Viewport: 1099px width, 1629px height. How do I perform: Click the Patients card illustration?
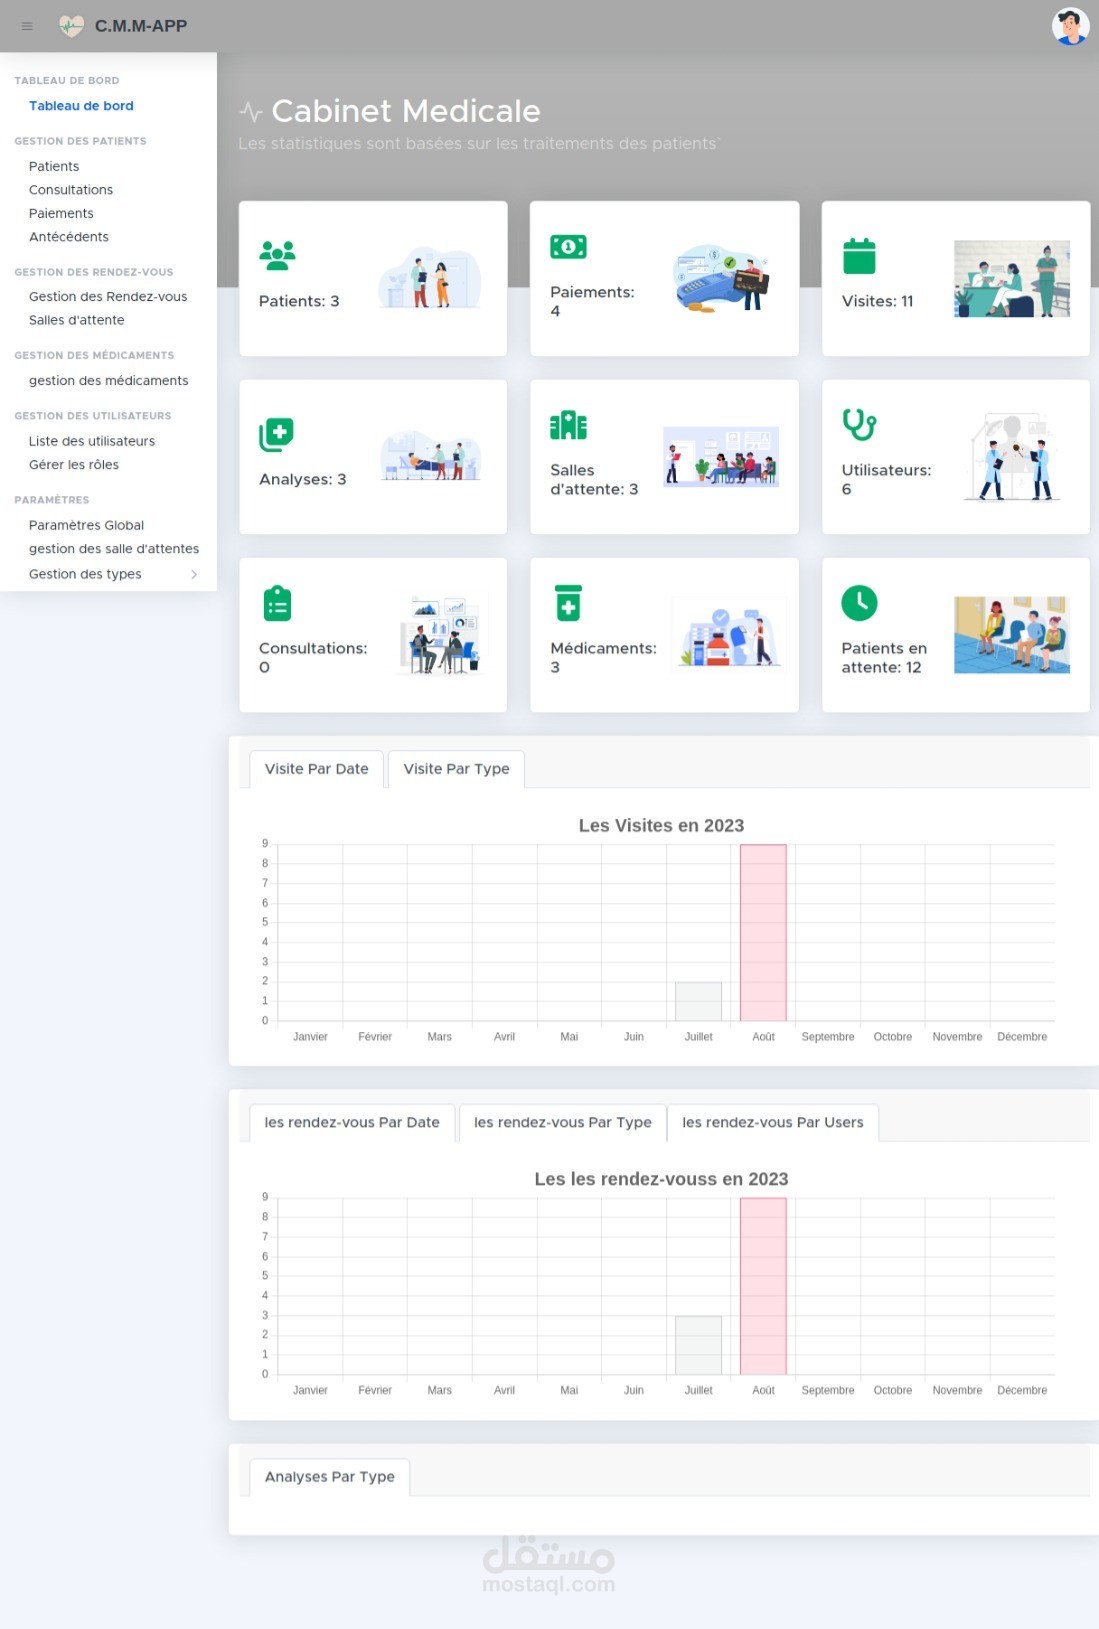[429, 278]
